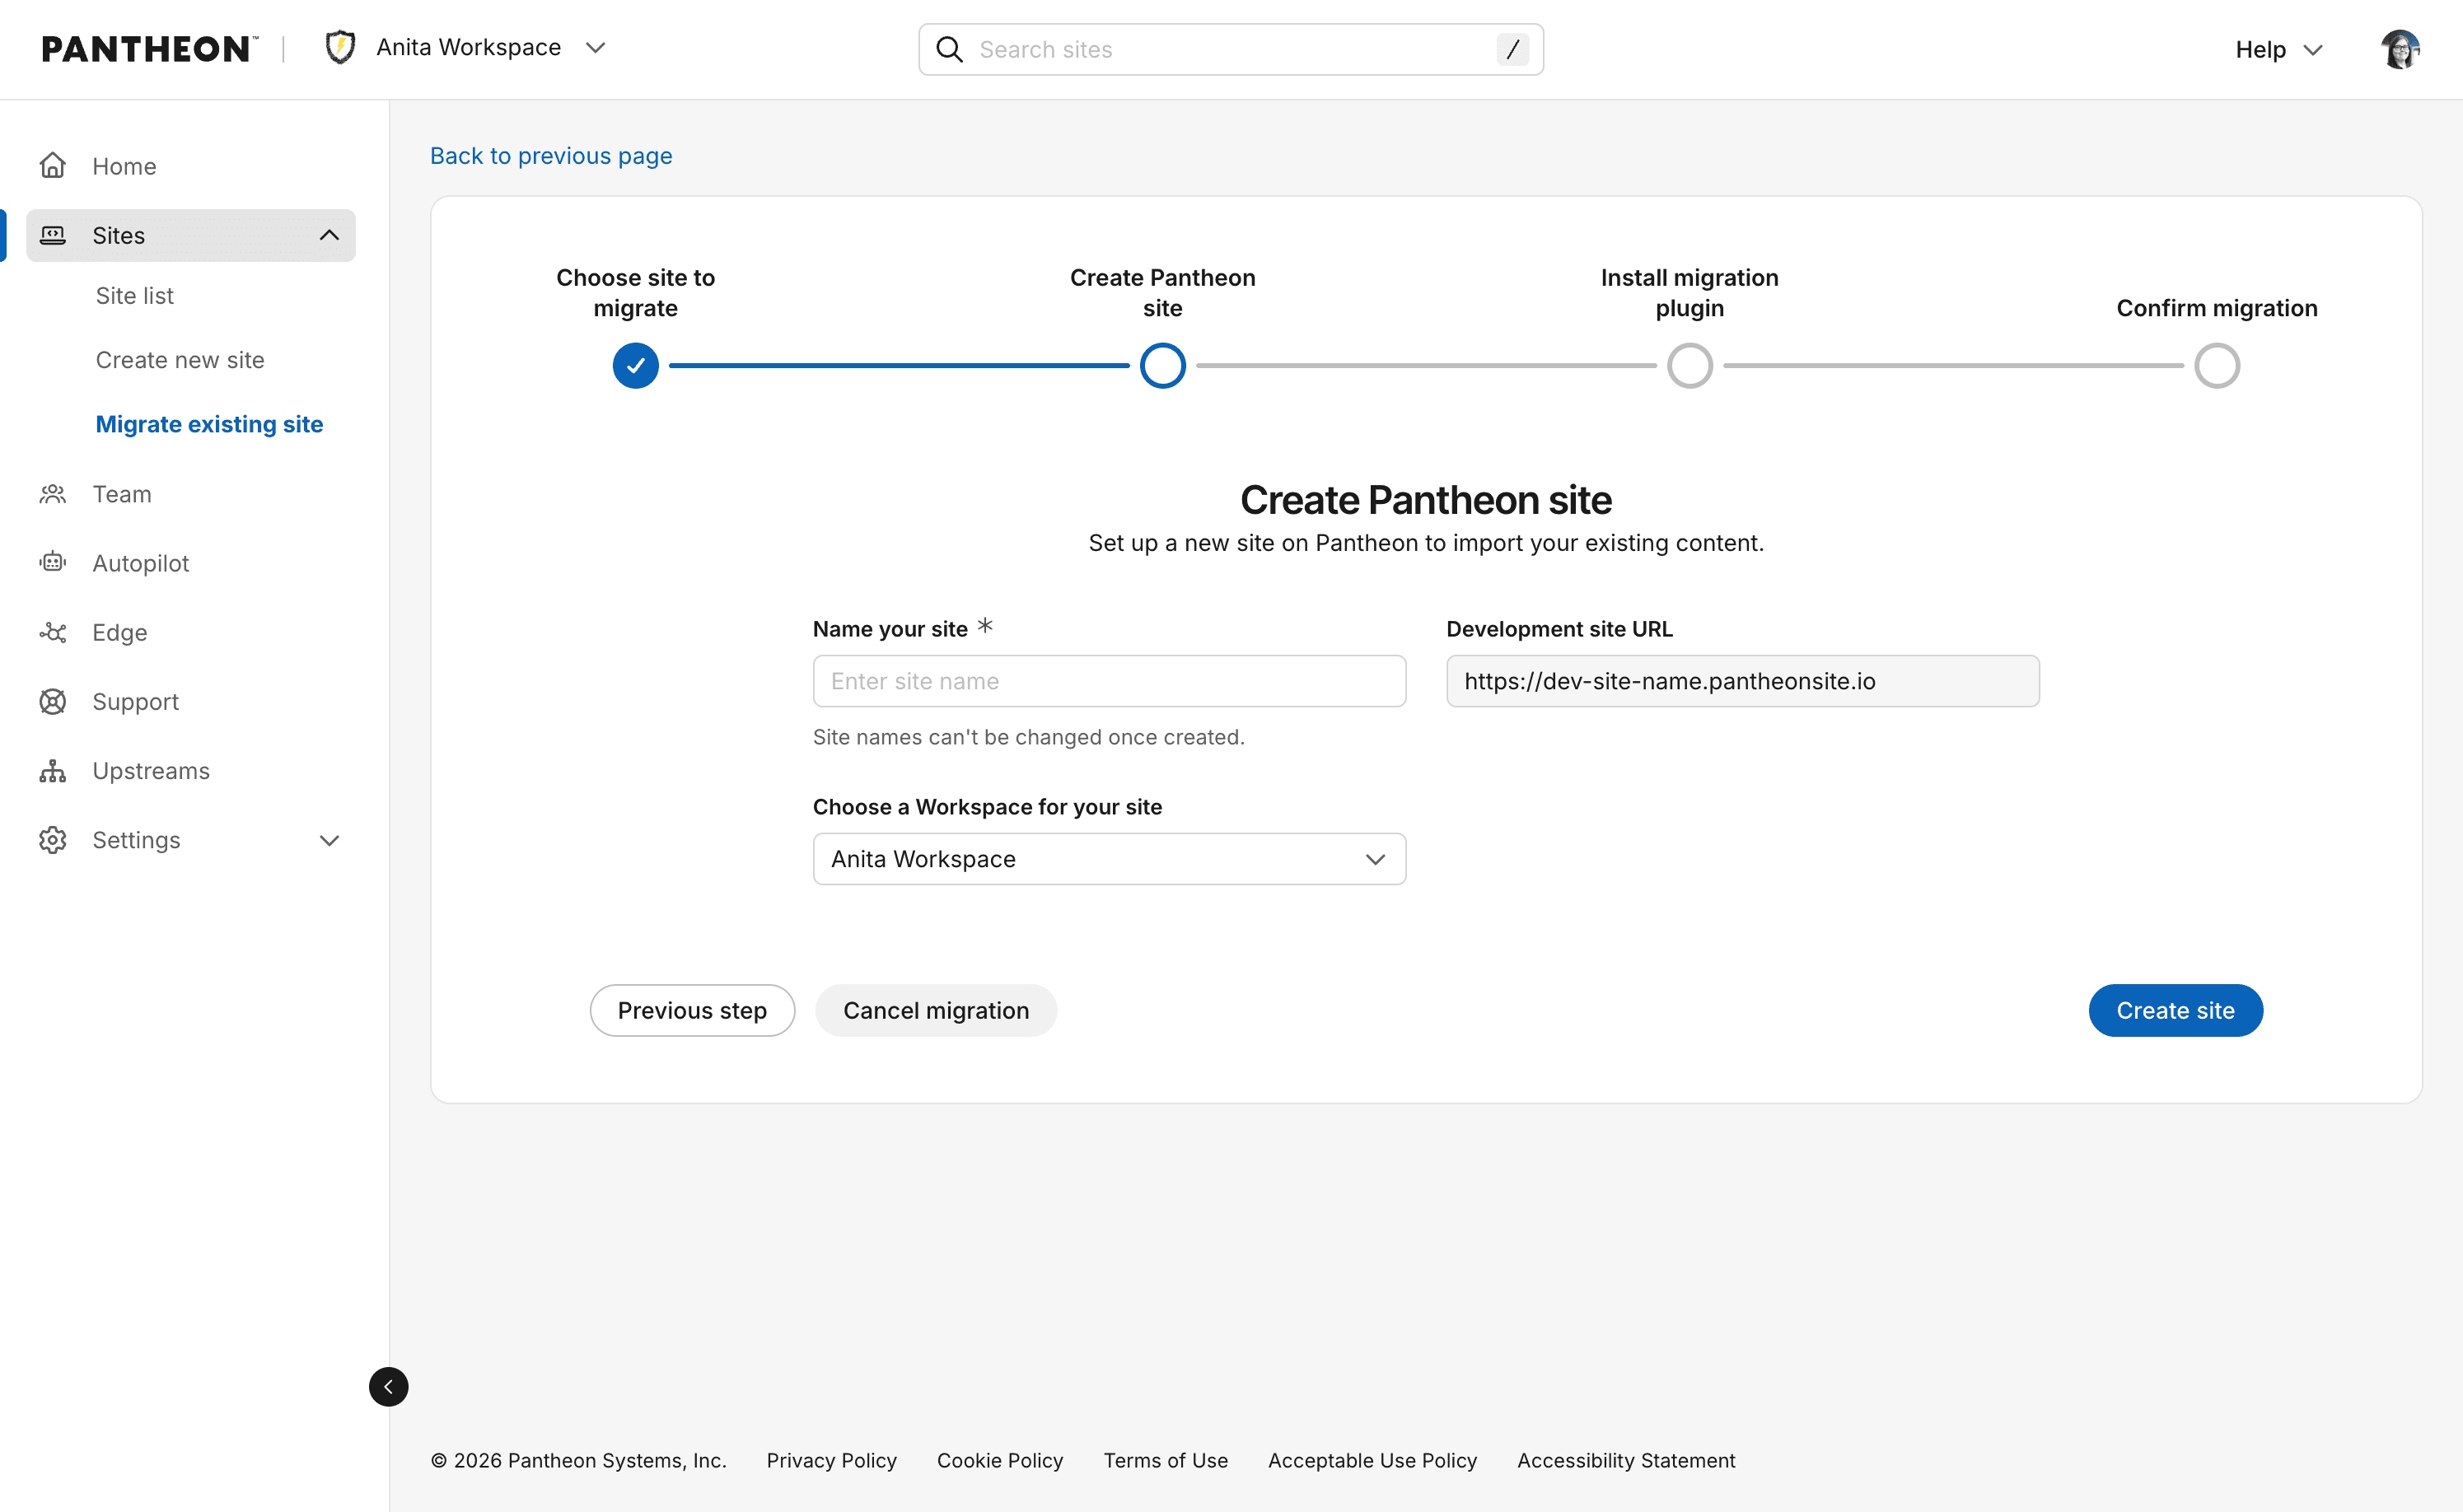Click the Pantheon logo
The image size is (2463, 1512).
[x=149, y=49]
